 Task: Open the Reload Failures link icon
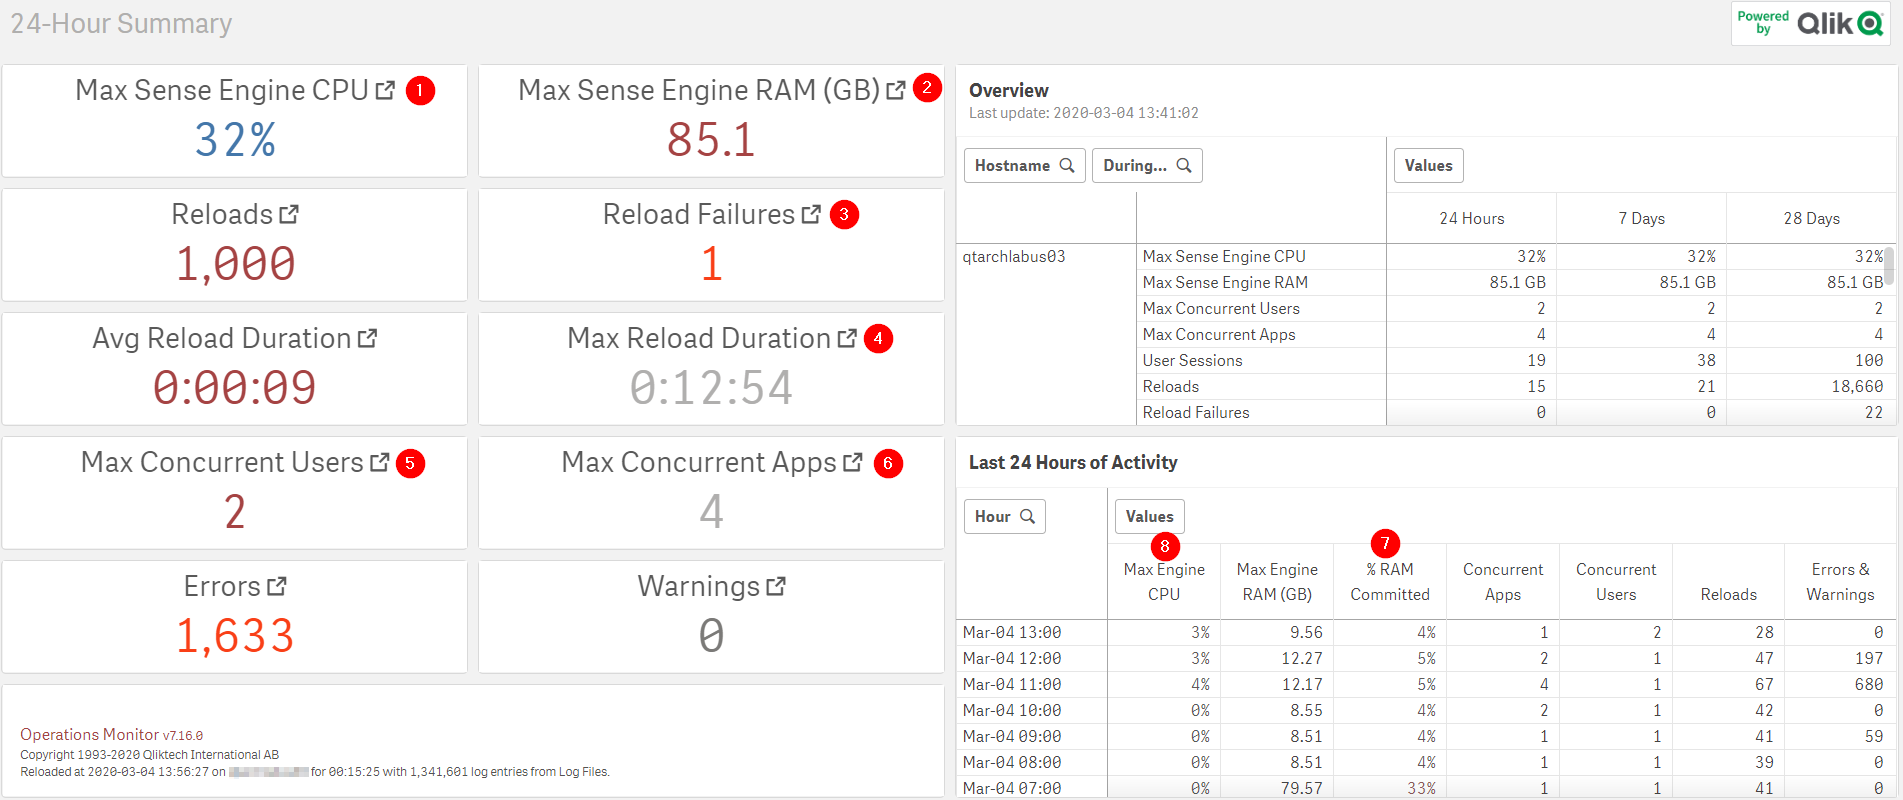811,215
